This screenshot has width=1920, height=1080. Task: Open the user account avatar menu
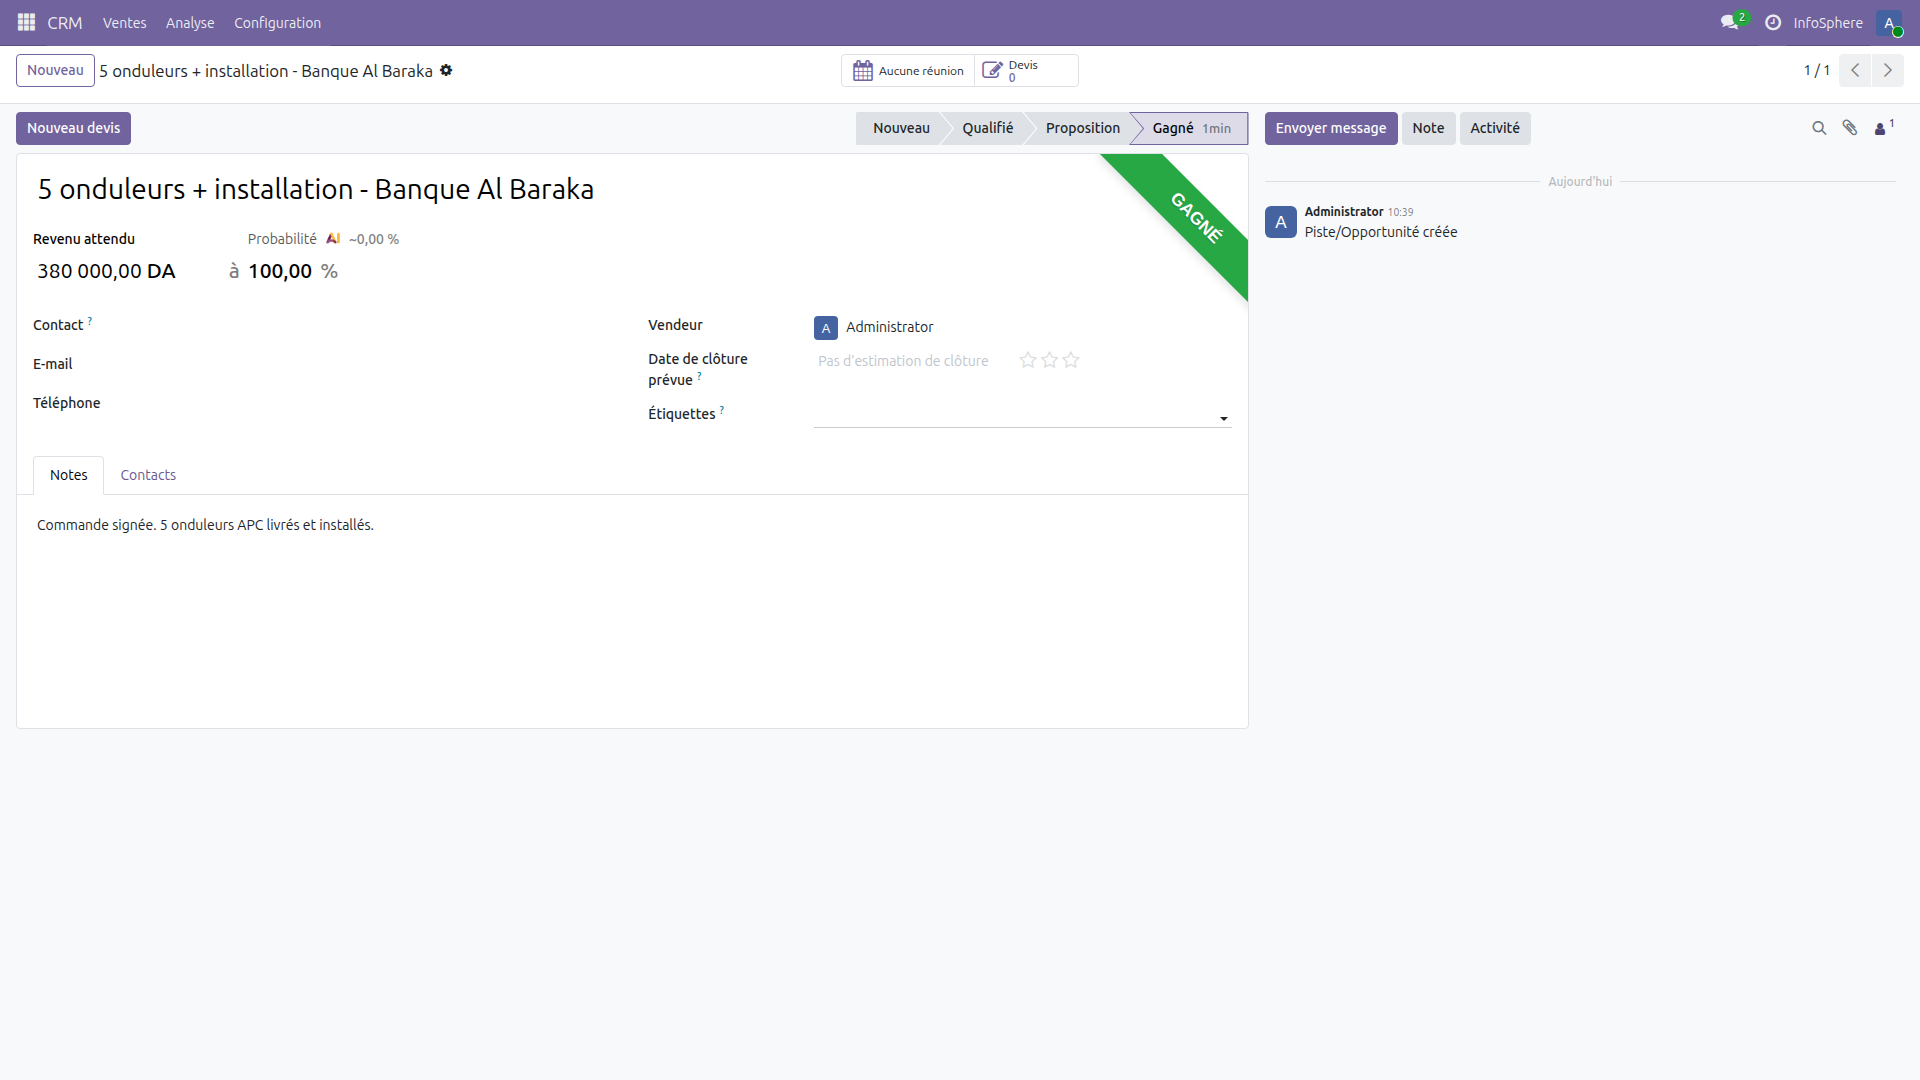point(1891,22)
